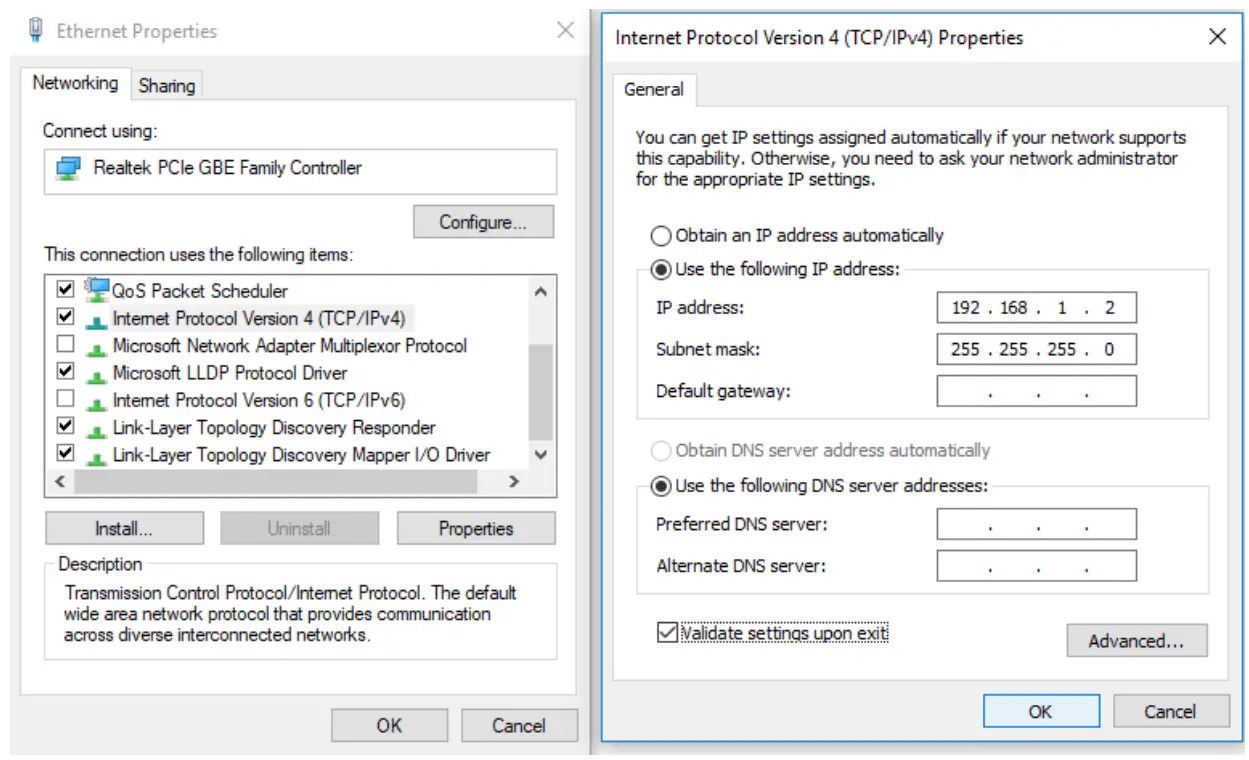Select Obtain an IP address automatically
Screen dimensions: 1249x760
[661, 236]
